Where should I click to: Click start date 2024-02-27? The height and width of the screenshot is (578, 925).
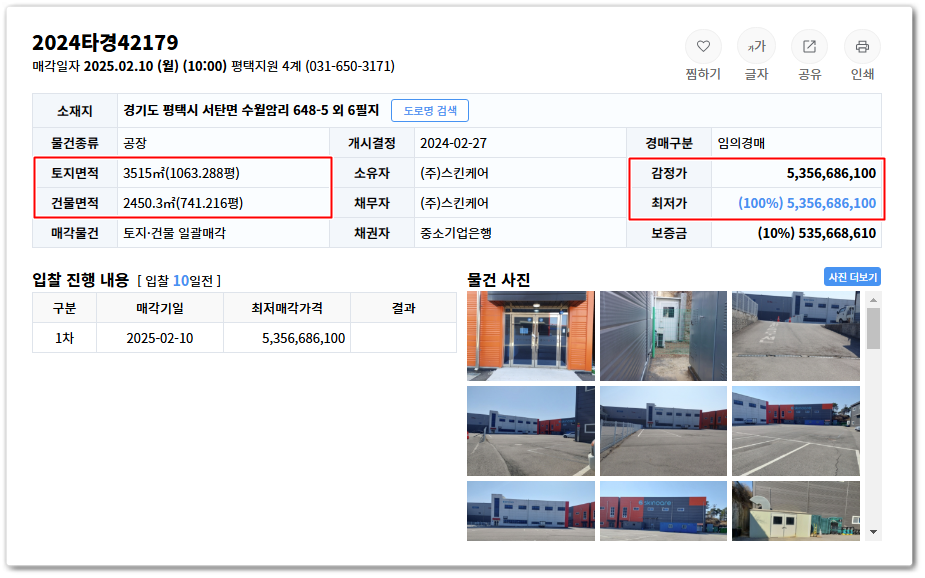[453, 143]
